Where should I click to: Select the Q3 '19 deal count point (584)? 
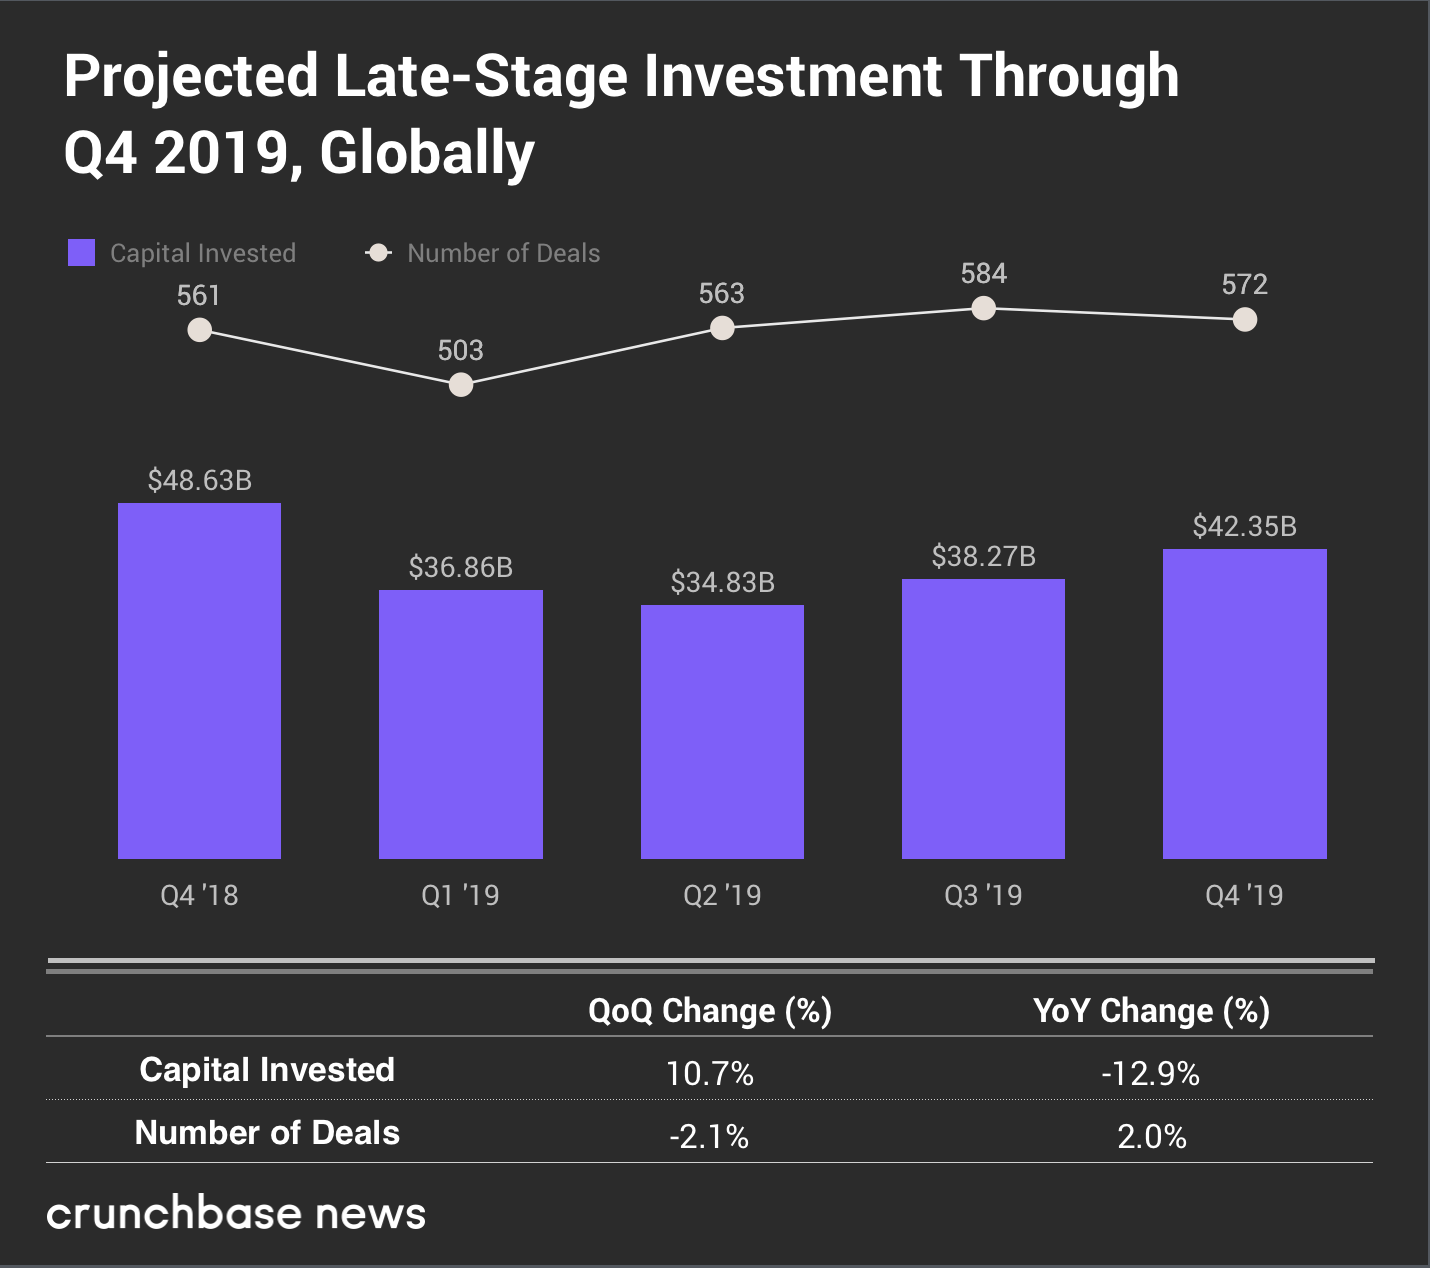point(984,308)
